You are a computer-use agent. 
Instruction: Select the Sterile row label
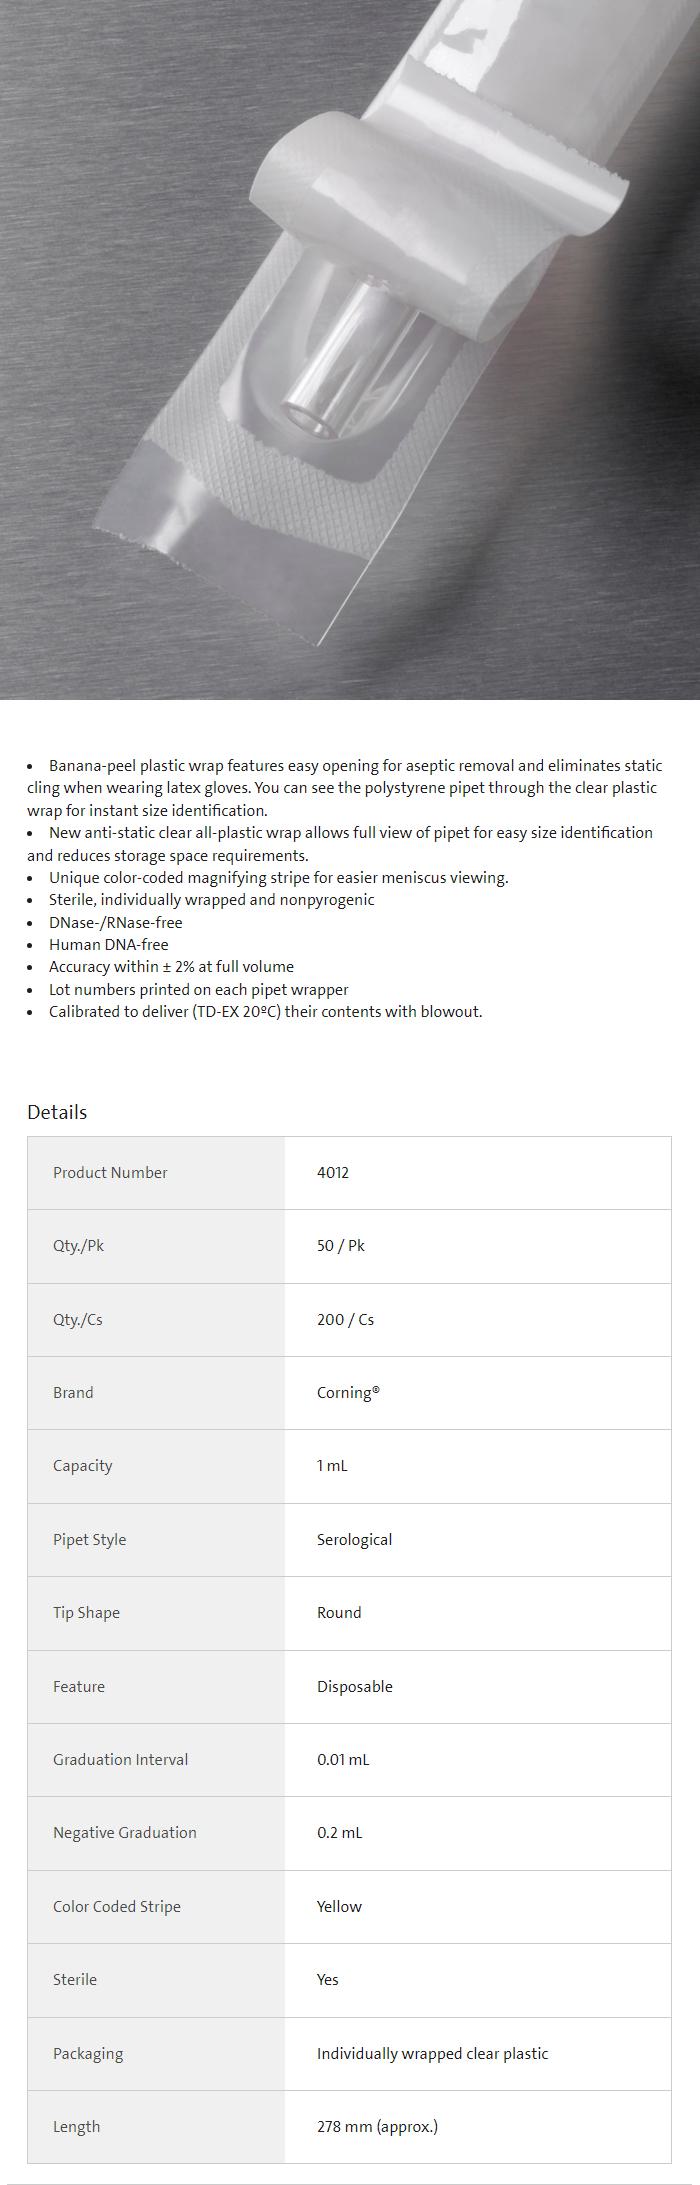[75, 1979]
